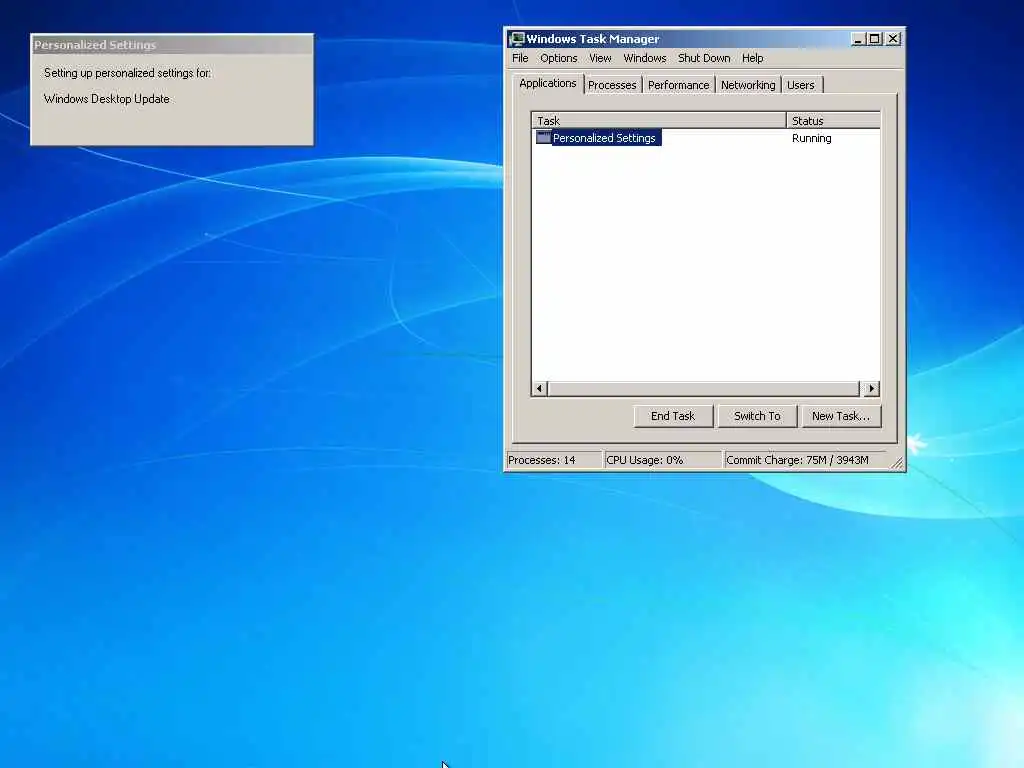Click the Running status cell
This screenshot has width=1024, height=768.
[x=811, y=138]
